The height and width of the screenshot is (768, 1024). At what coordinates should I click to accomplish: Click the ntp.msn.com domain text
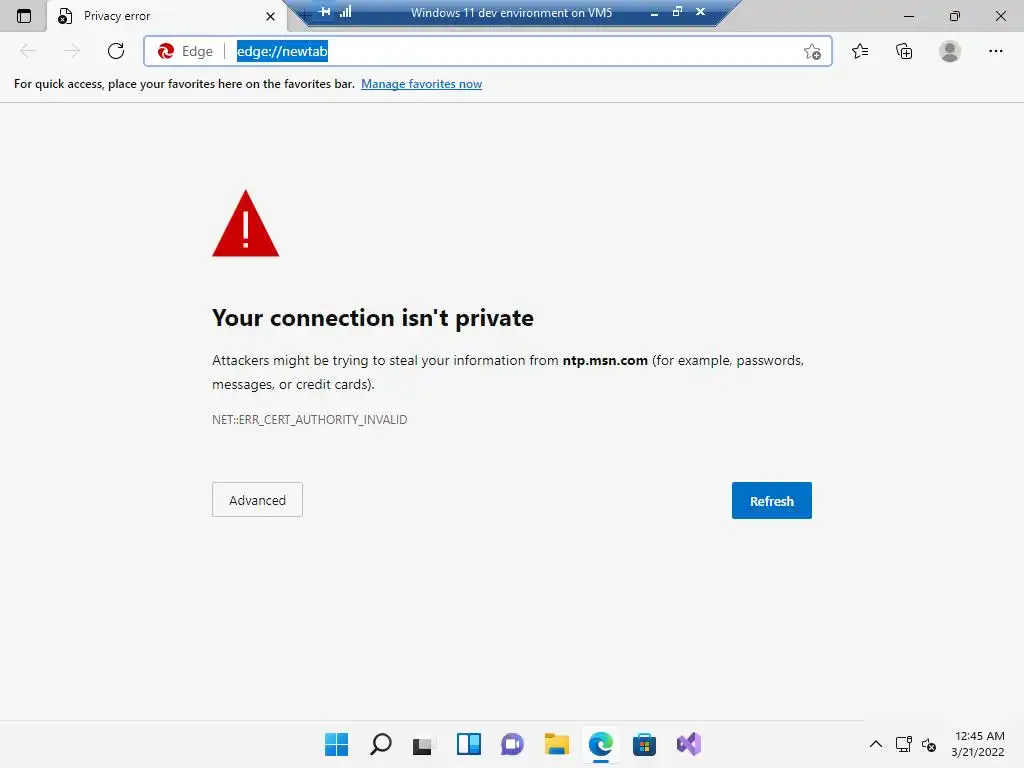[x=605, y=360]
